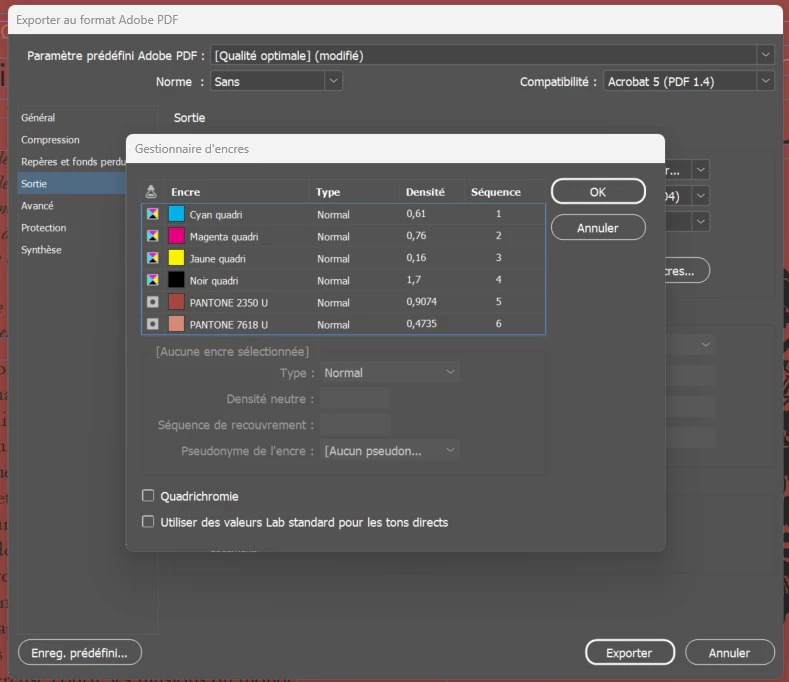Select the Sortie section
Image resolution: width=789 pixels, height=682 pixels.
[72, 184]
